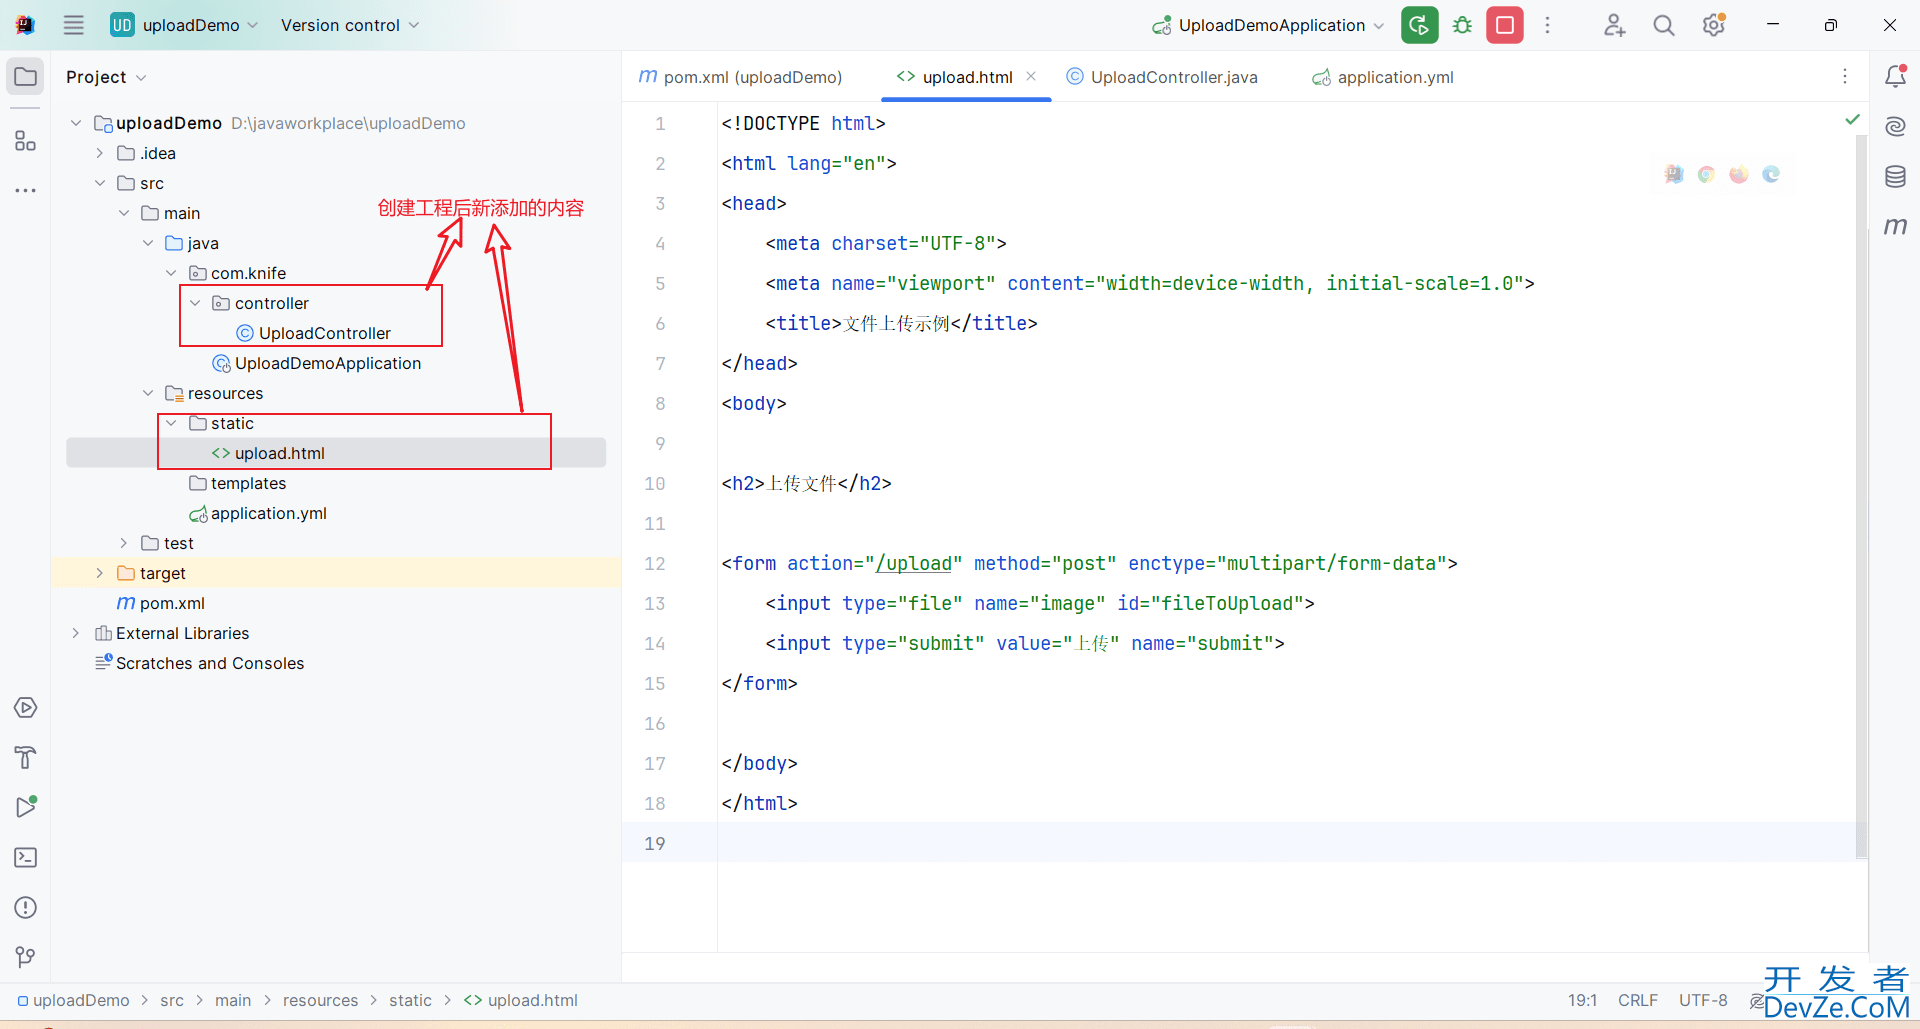Open the Project view options dropdown

[x=106, y=77]
